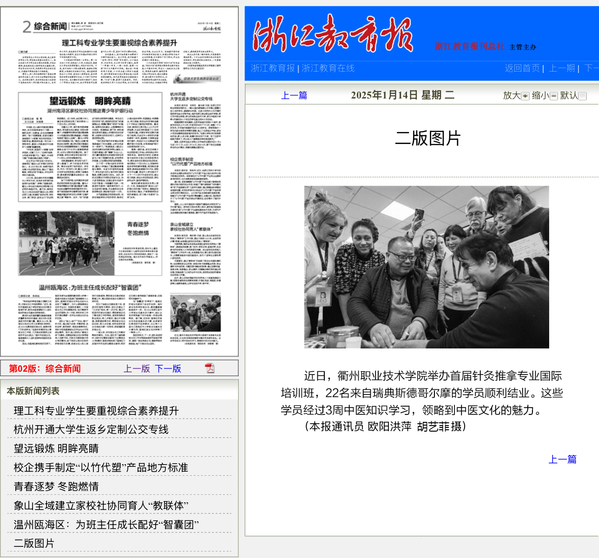Click the 缩小 zoom-out minus icon
Viewport: 599px width, 558px height.
pos(554,96)
